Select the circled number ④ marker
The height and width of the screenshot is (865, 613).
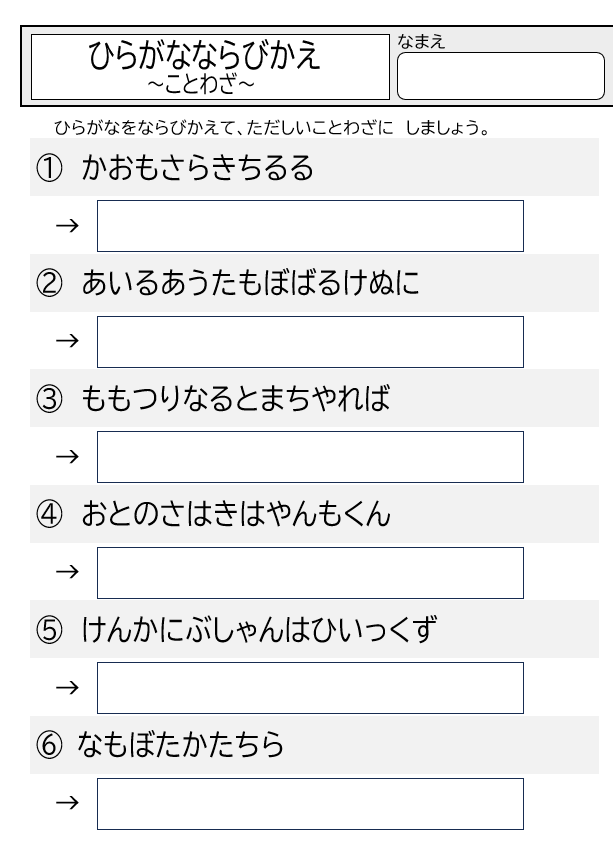(x=49, y=514)
